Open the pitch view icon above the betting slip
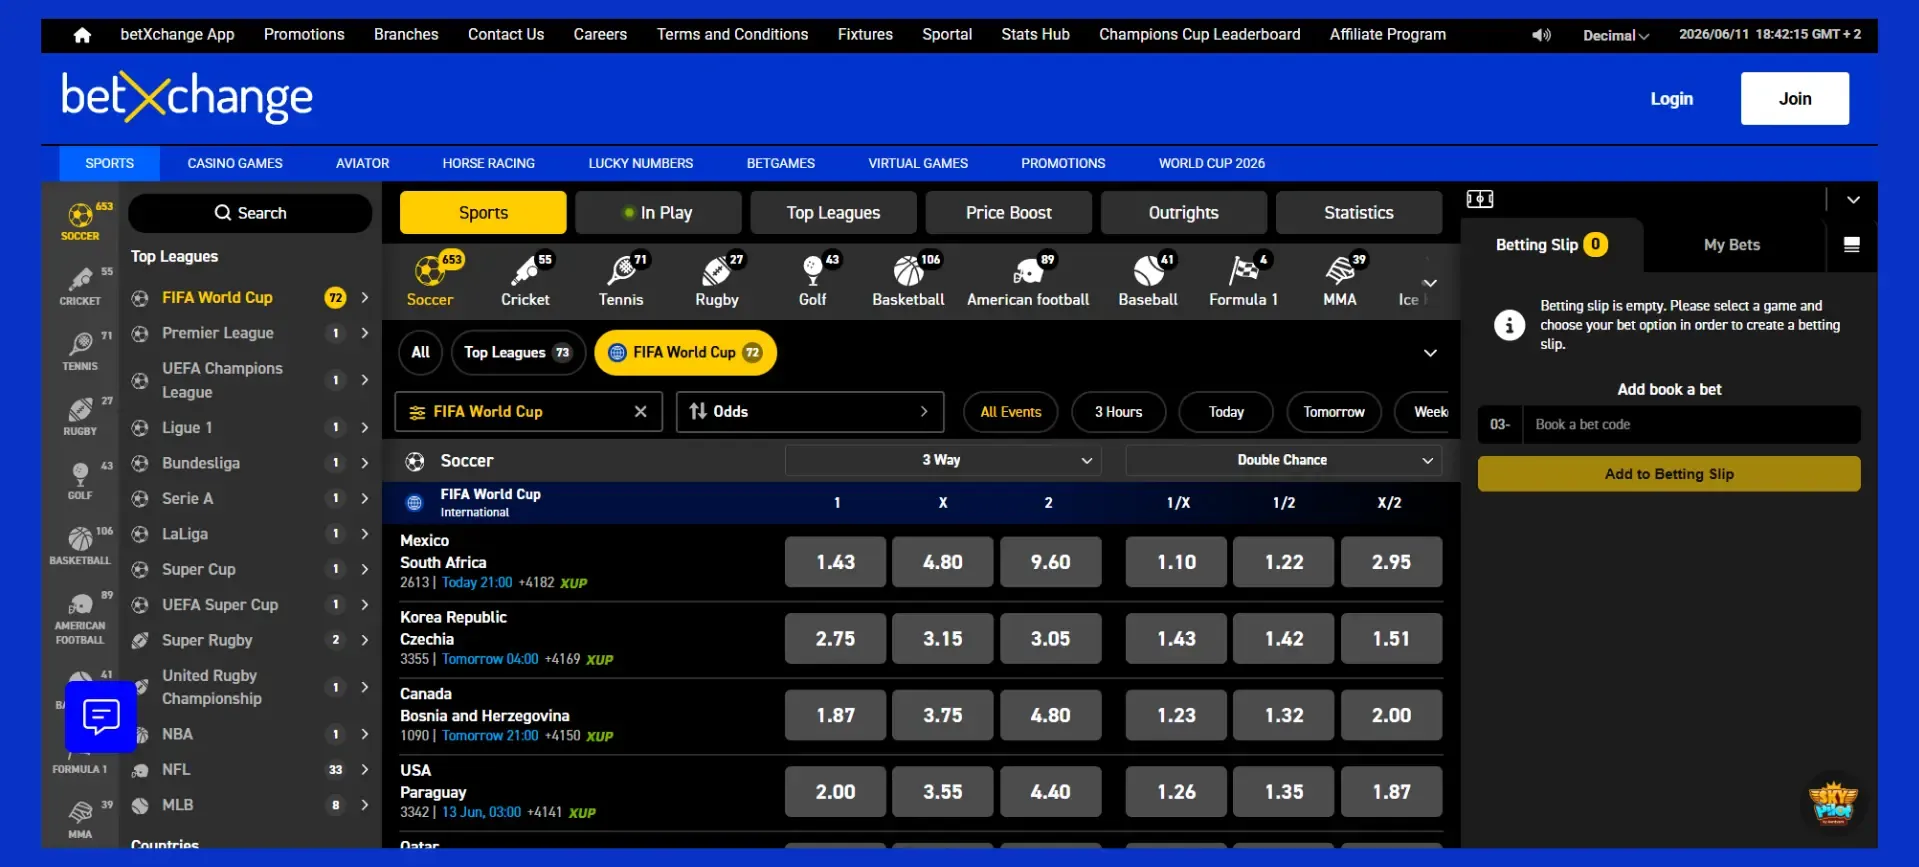The width and height of the screenshot is (1919, 867). (x=1480, y=199)
